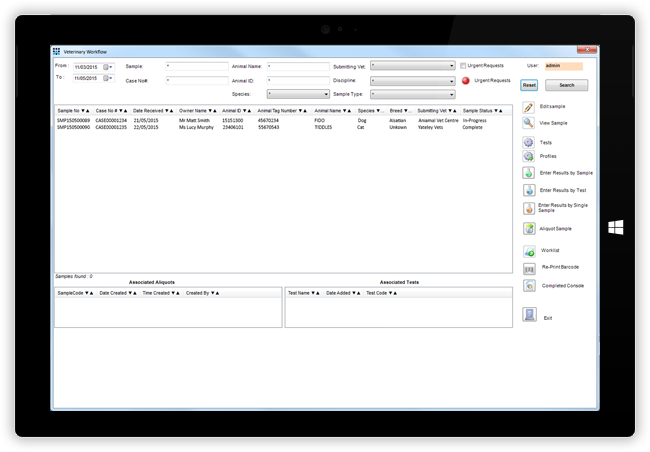
Task: Click Enter Results by Single Sample icon
Action: click(529, 208)
